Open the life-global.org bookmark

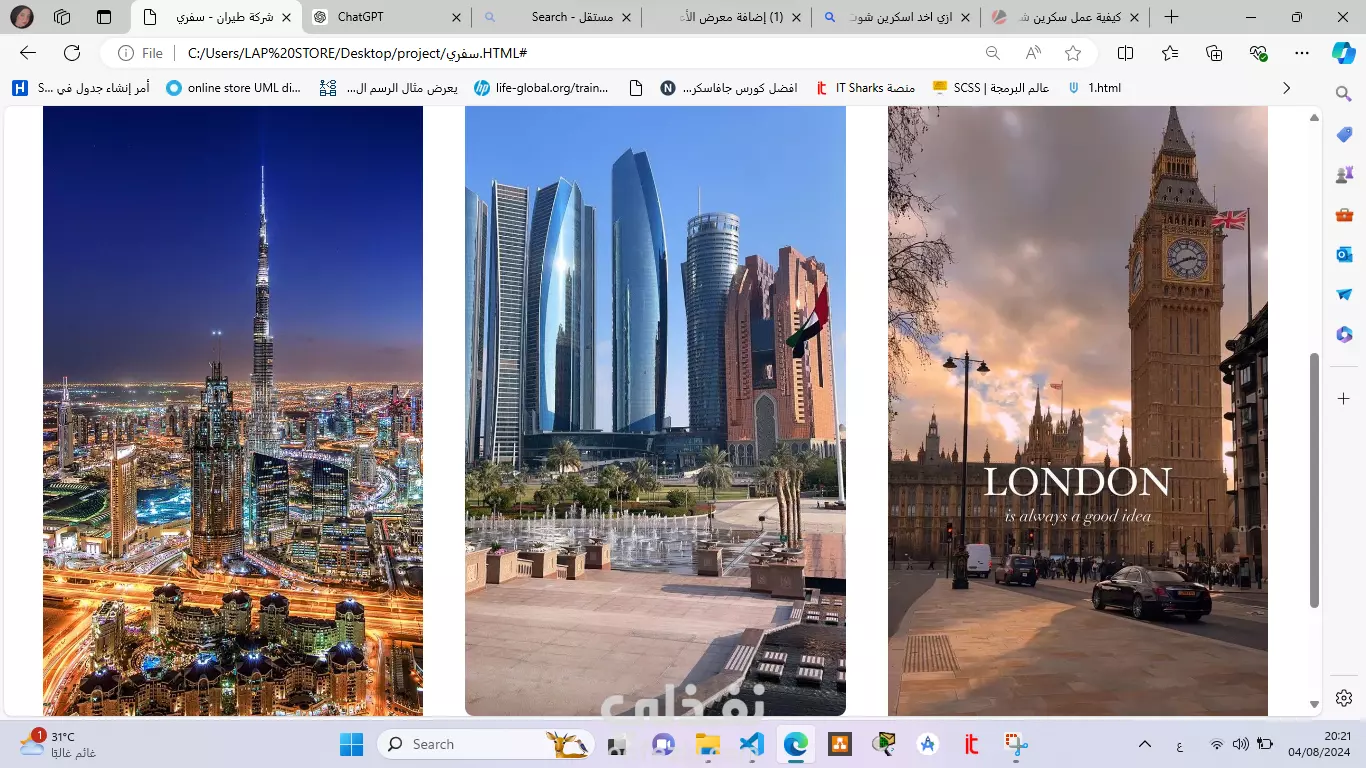(x=541, y=88)
